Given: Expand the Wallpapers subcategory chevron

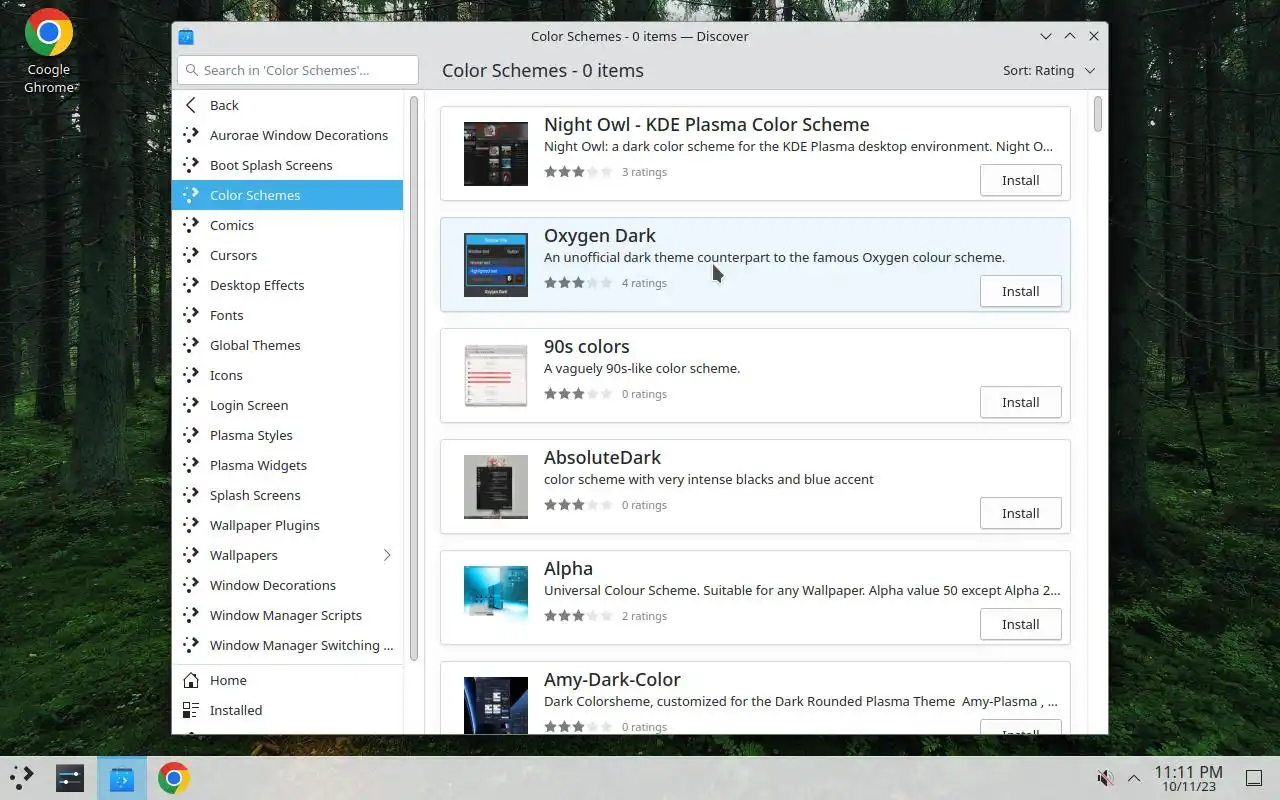Looking at the screenshot, I should point(387,555).
